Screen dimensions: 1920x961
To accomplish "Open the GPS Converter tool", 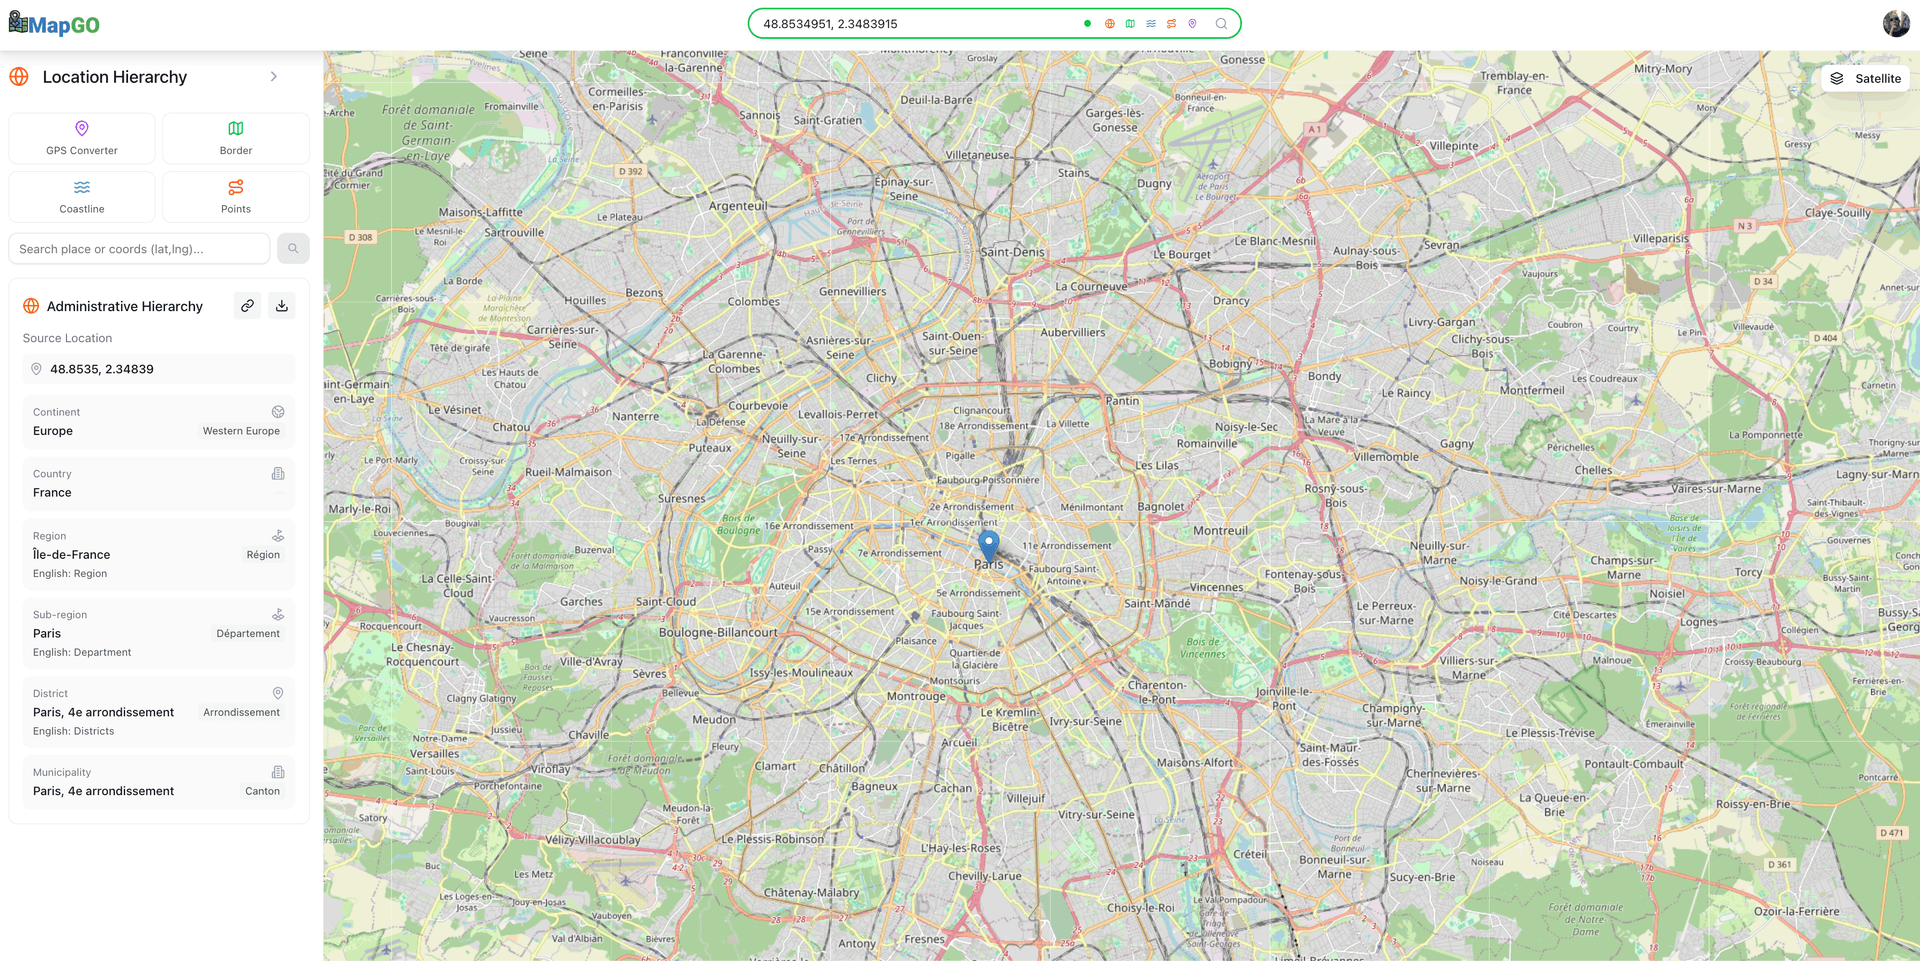I will tap(82, 138).
